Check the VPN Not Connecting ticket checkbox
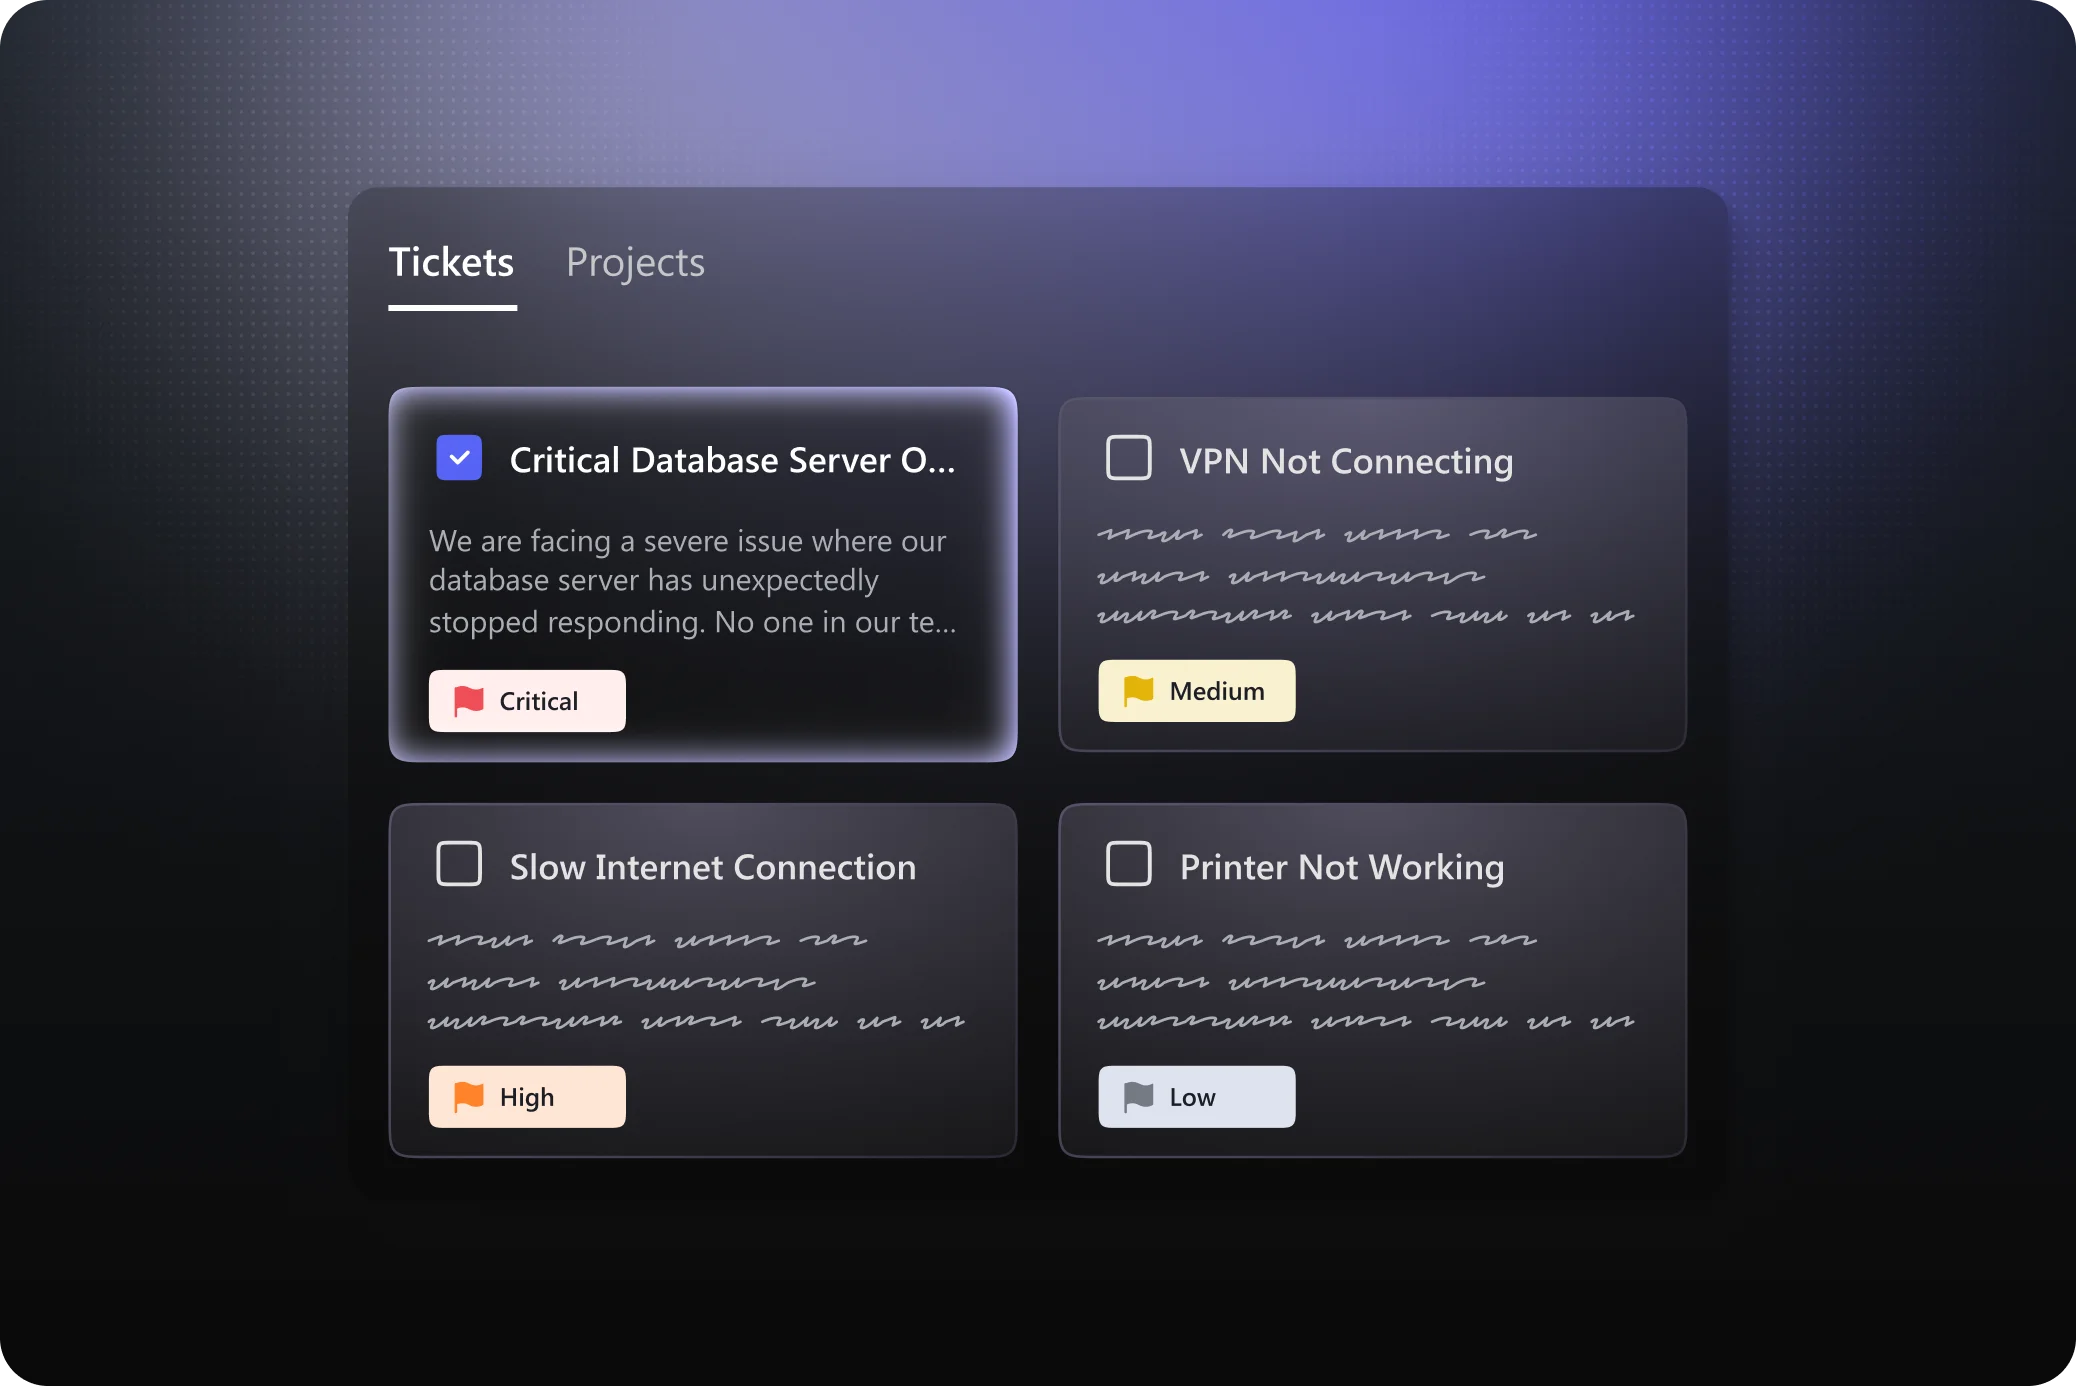Viewport: 2076px width, 1386px height. point(1129,458)
